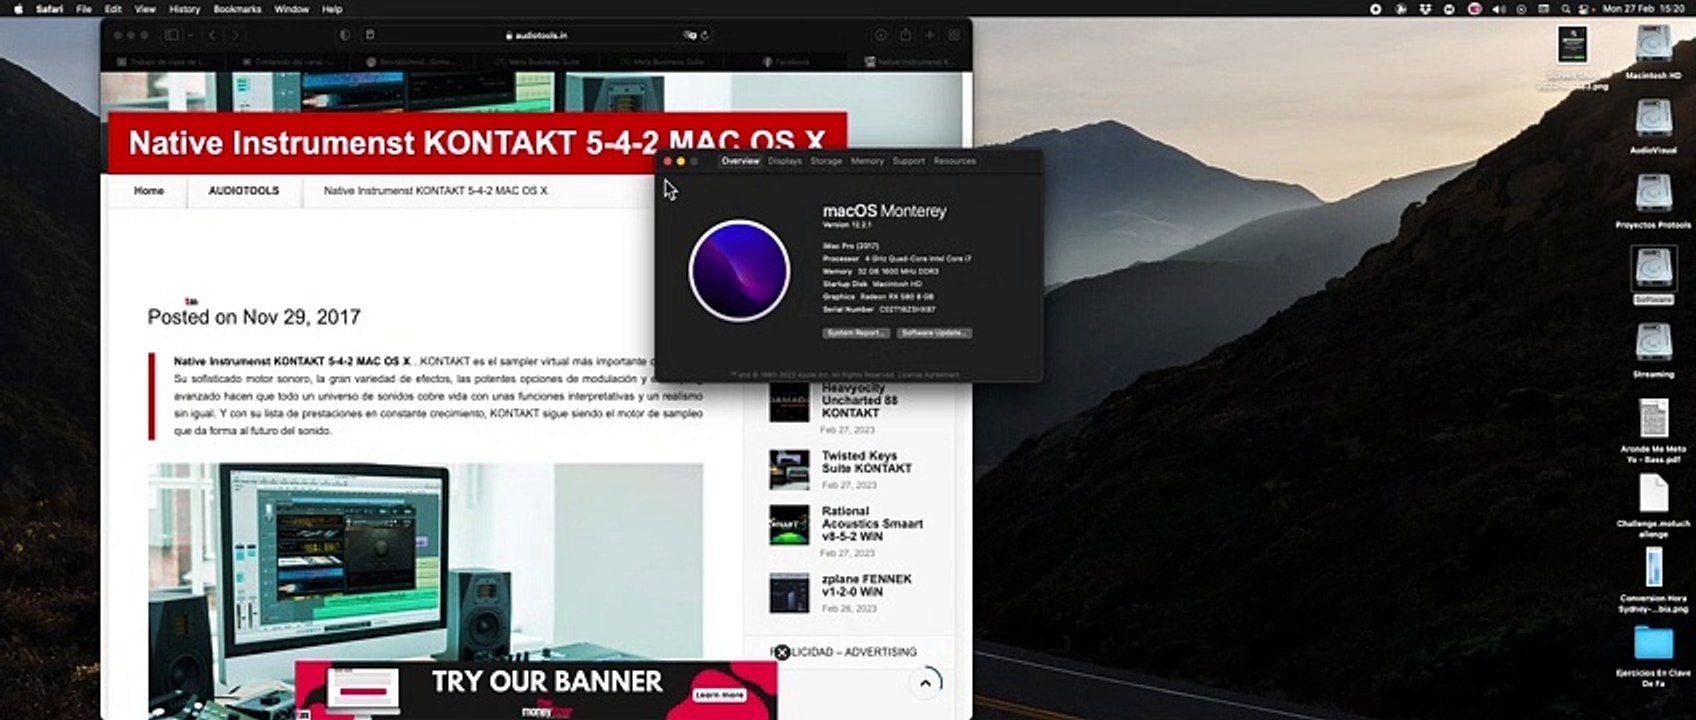Switch to the Resources tab

[955, 161]
